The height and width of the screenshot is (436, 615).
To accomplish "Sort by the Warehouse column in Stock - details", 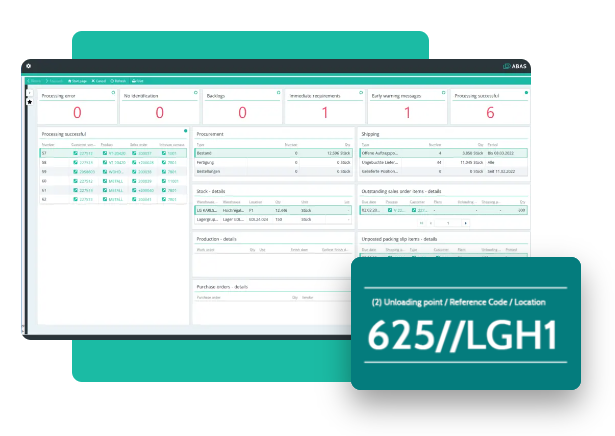I will pos(231,202).
